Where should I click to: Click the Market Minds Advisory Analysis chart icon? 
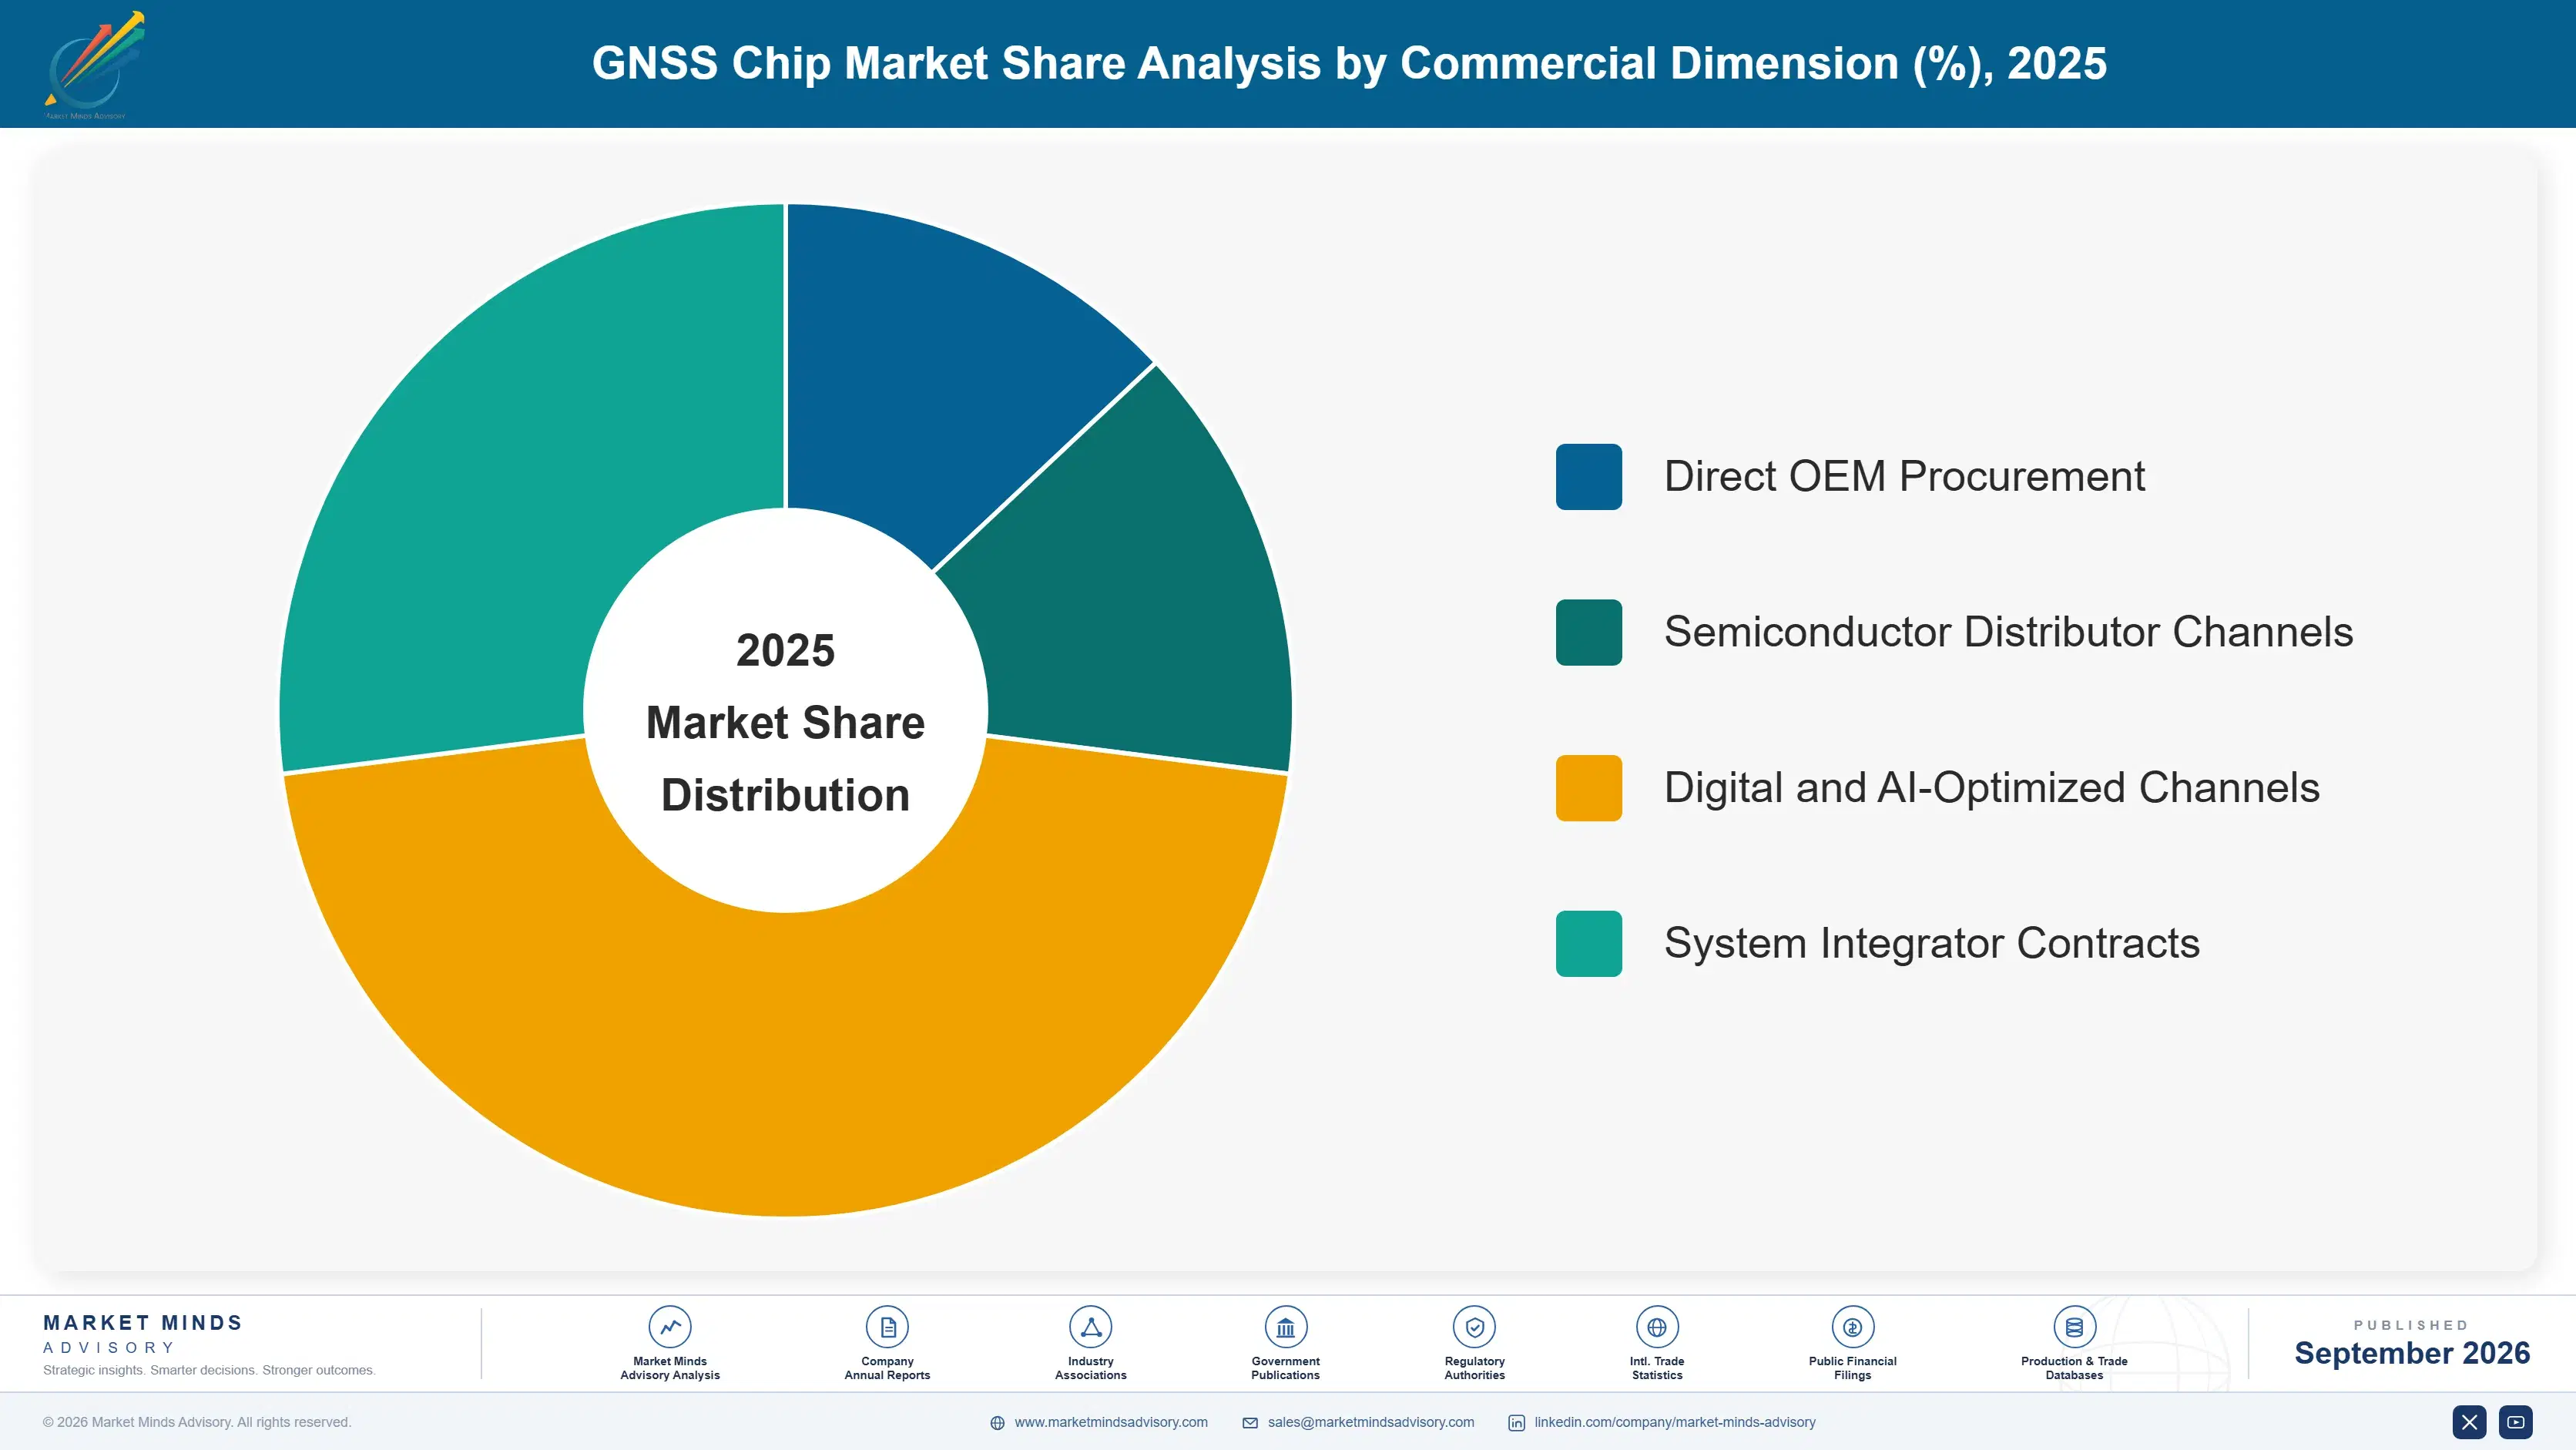click(670, 1327)
